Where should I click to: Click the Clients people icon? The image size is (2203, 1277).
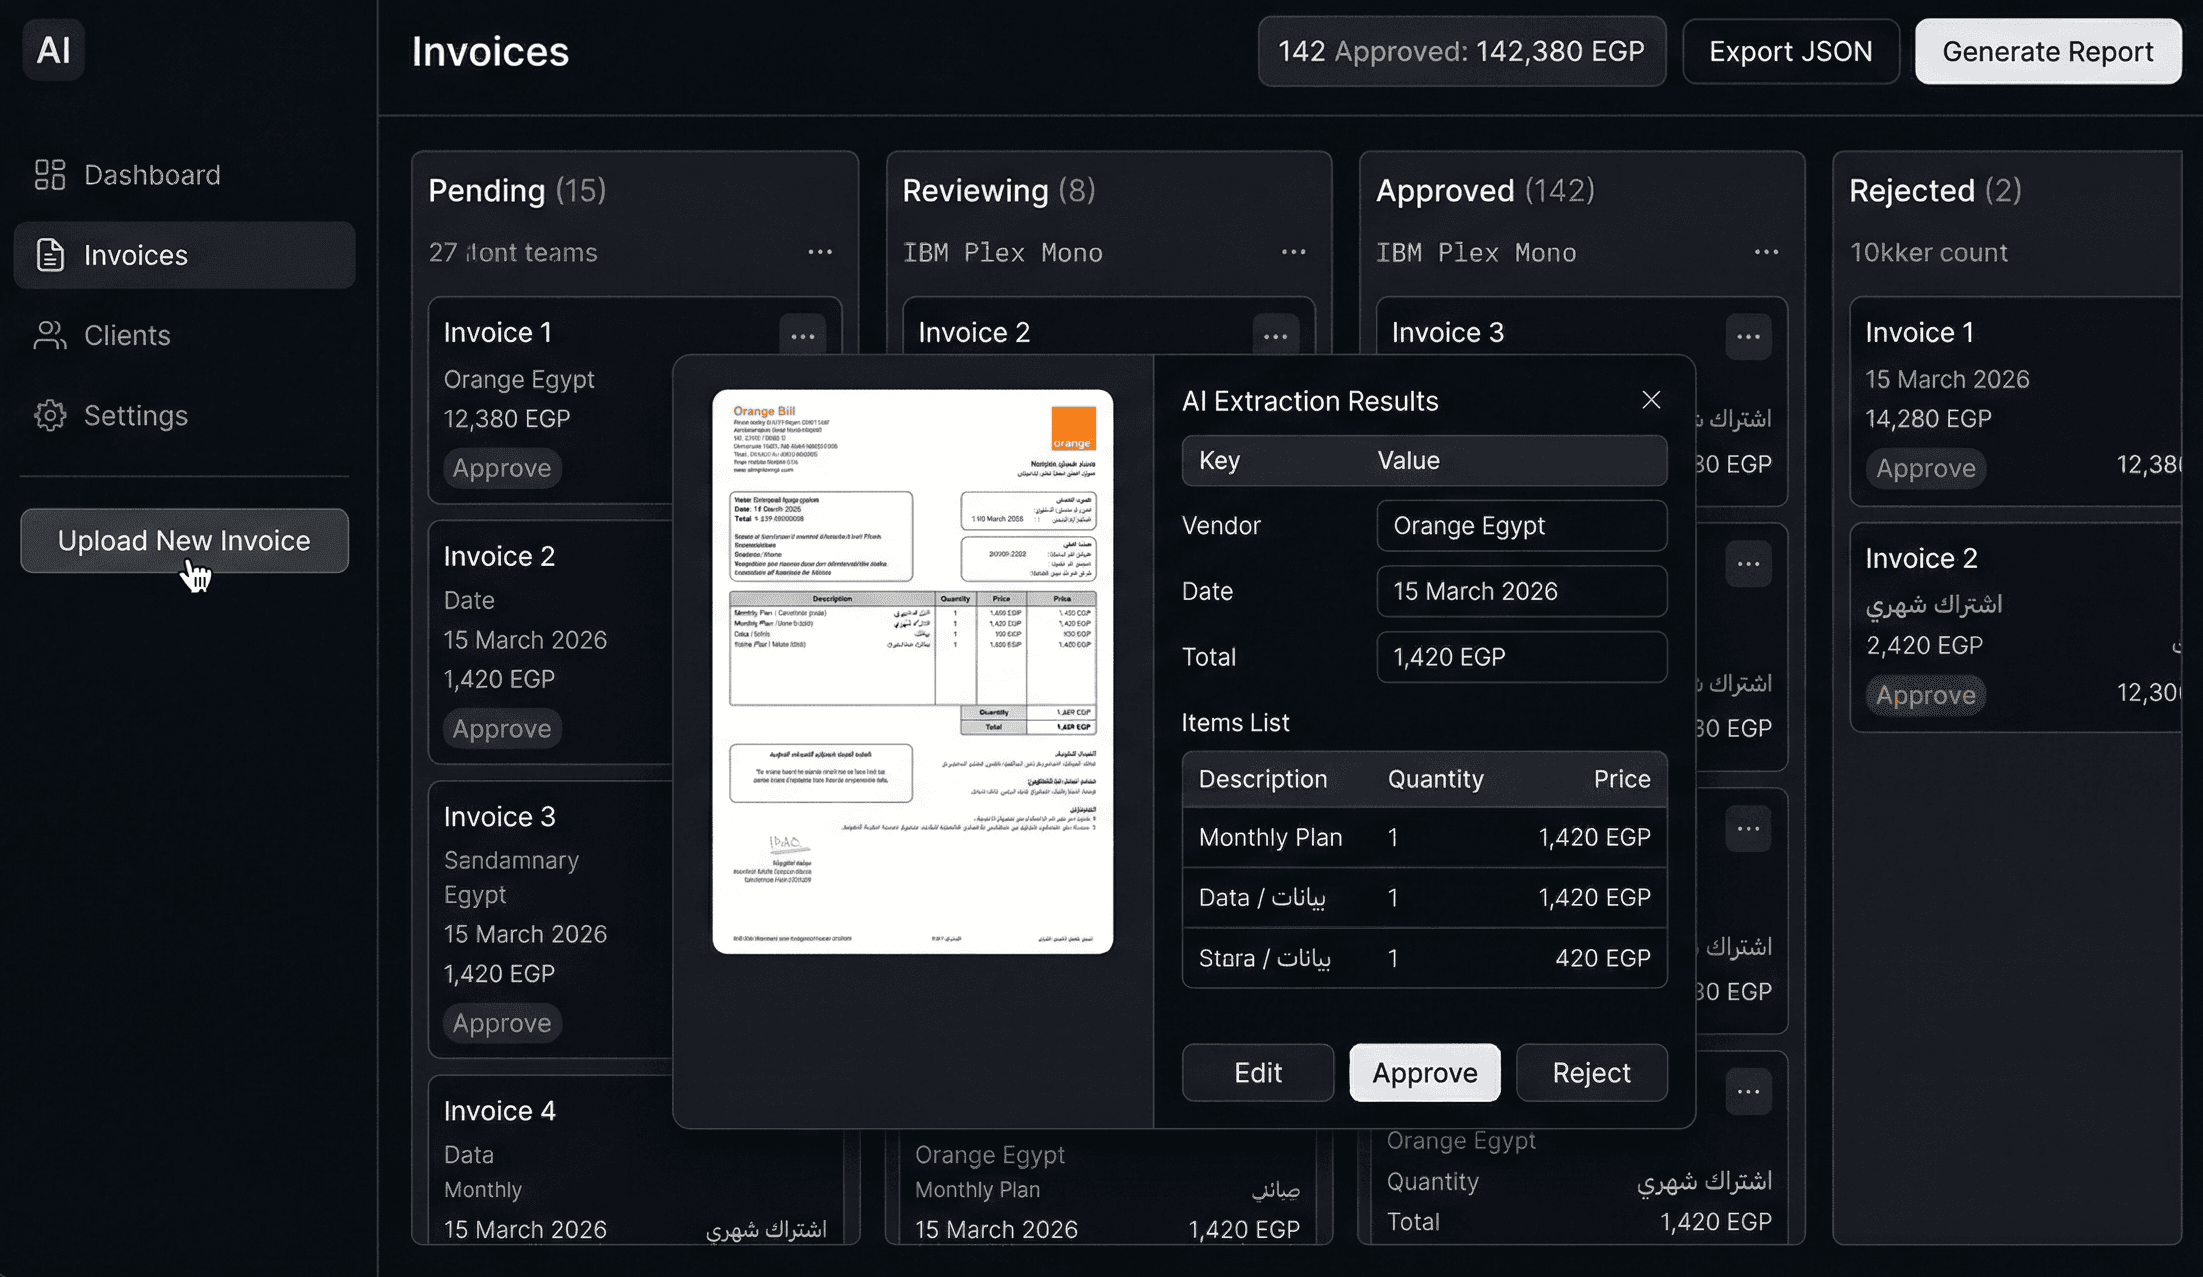50,335
